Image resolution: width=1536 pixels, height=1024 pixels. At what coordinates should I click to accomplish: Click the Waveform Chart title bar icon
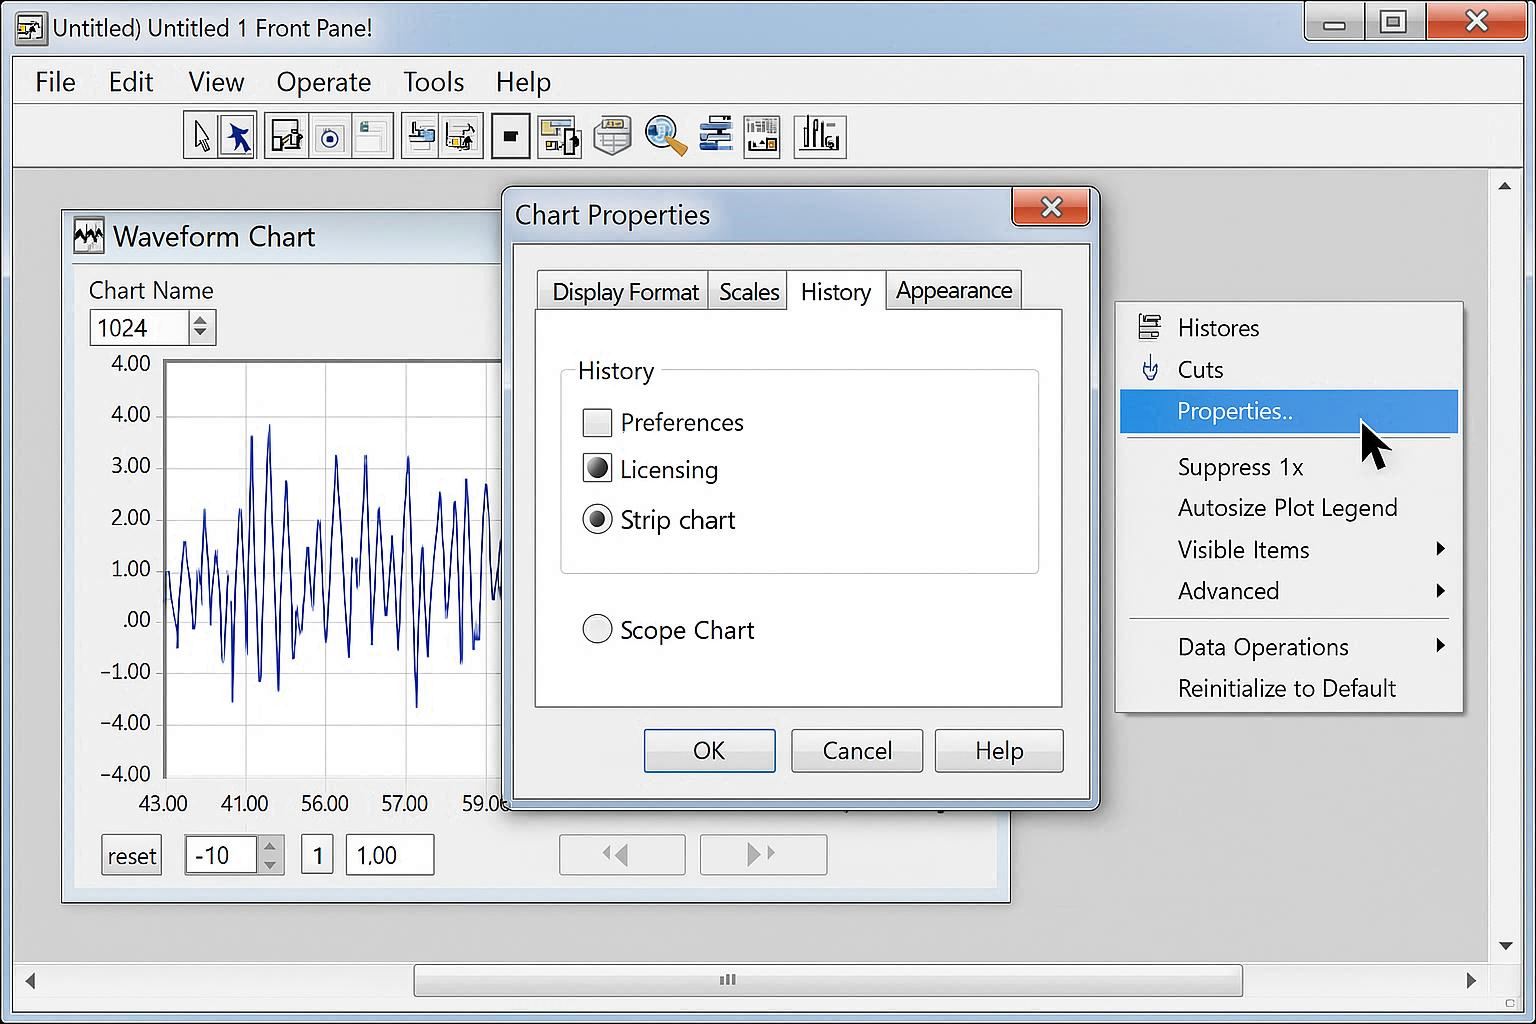(88, 236)
